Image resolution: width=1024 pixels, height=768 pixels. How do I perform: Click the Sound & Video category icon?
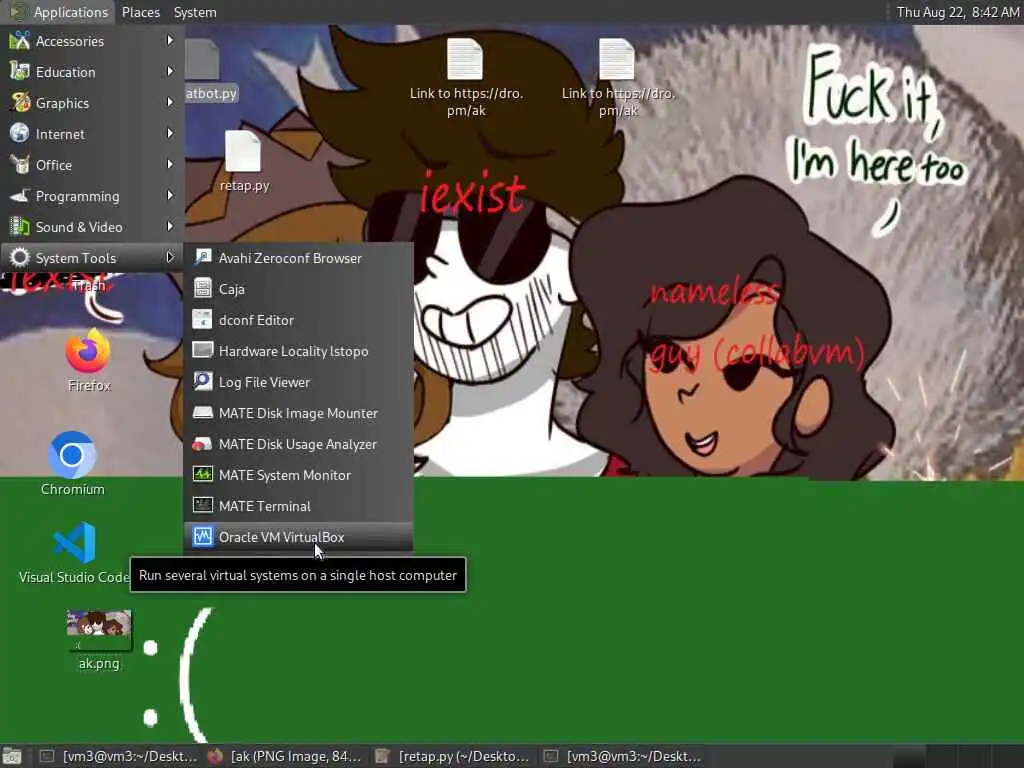click(20, 227)
